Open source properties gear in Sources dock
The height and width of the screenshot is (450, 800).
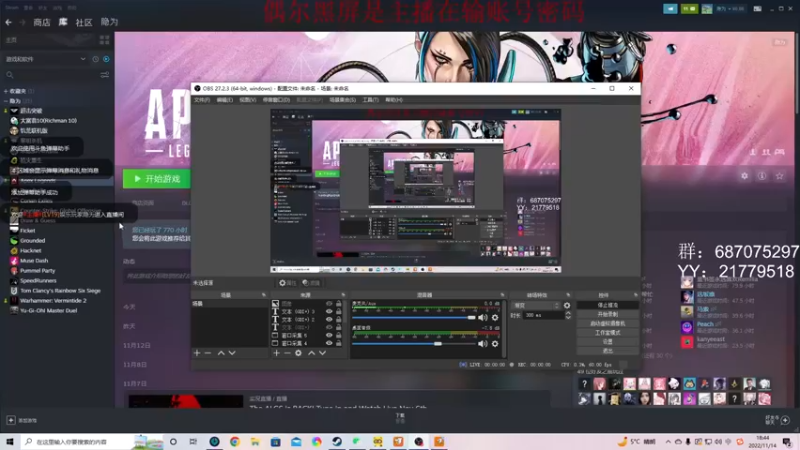[298, 353]
